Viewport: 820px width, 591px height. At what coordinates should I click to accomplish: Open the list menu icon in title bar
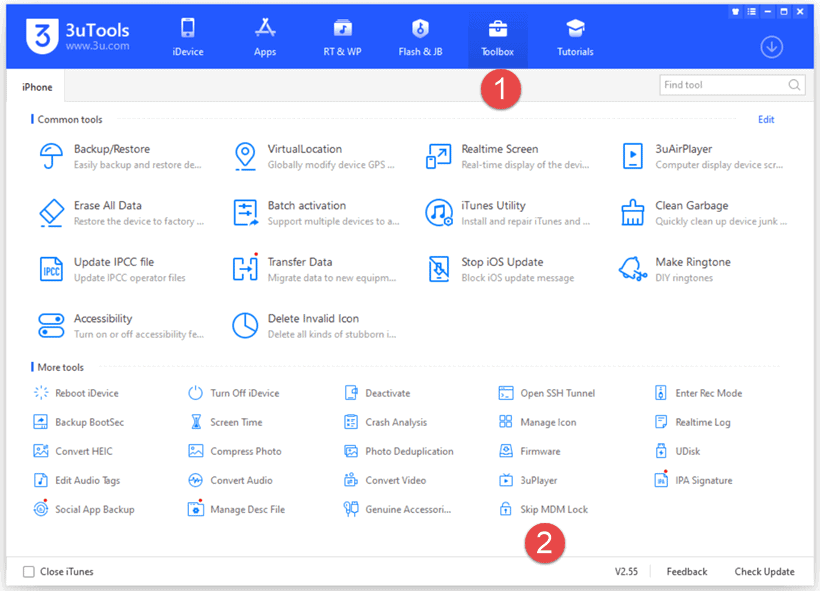[x=751, y=12]
